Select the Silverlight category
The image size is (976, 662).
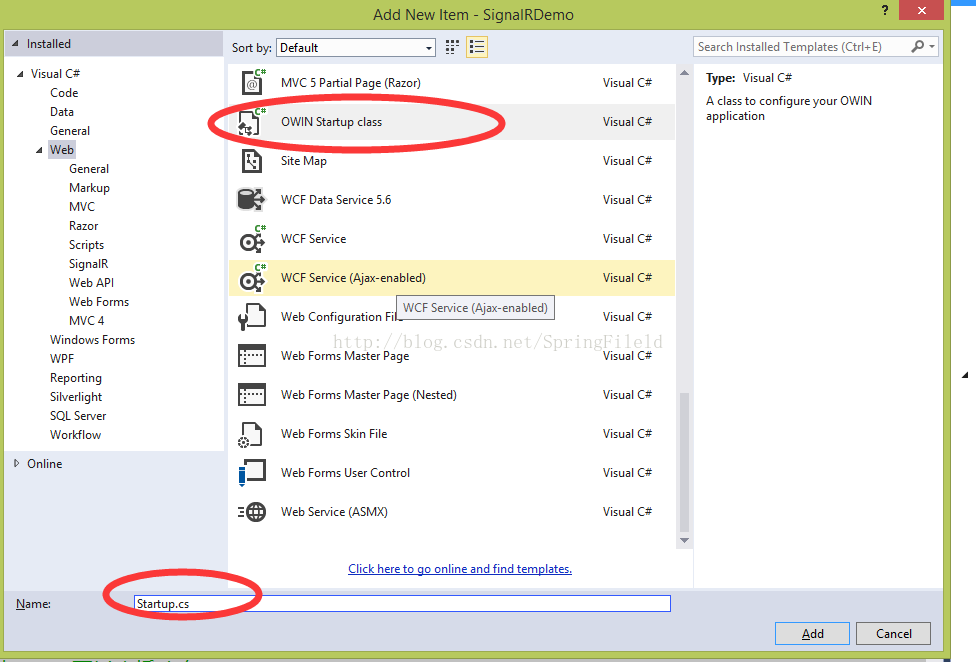click(x=75, y=397)
